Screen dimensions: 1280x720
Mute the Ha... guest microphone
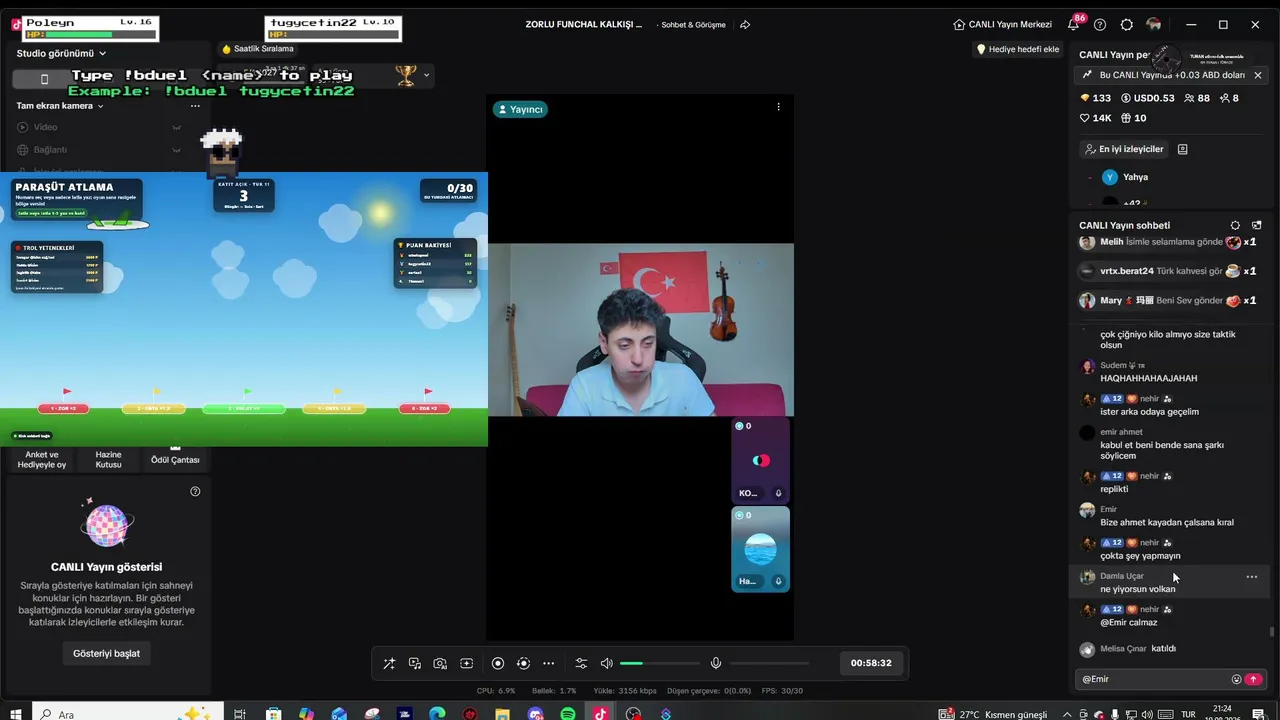point(778,581)
